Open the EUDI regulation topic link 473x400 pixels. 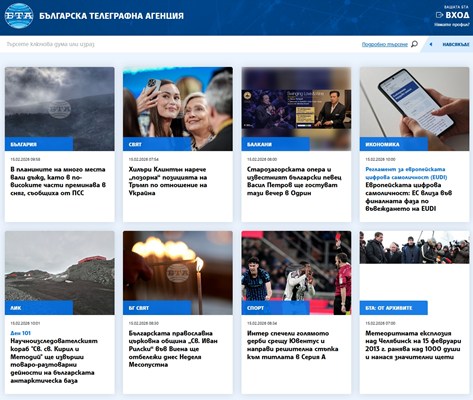click(x=406, y=173)
